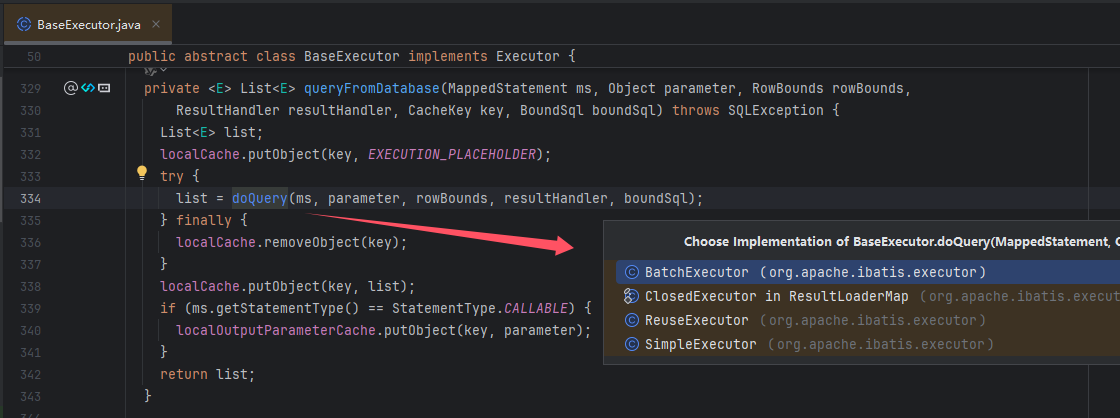Click the ClosedExecutor inner class icon
Screen dimensions: 1120x418
click(631, 296)
